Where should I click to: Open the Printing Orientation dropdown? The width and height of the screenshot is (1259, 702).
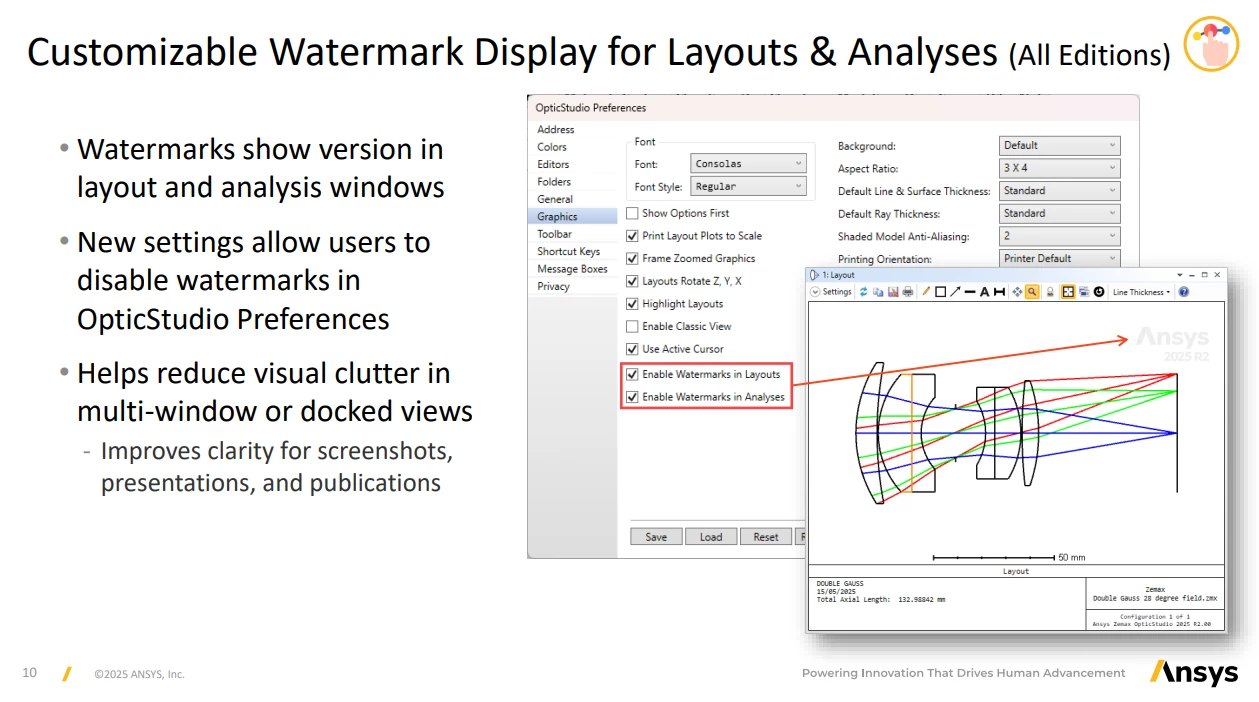[1060, 258]
